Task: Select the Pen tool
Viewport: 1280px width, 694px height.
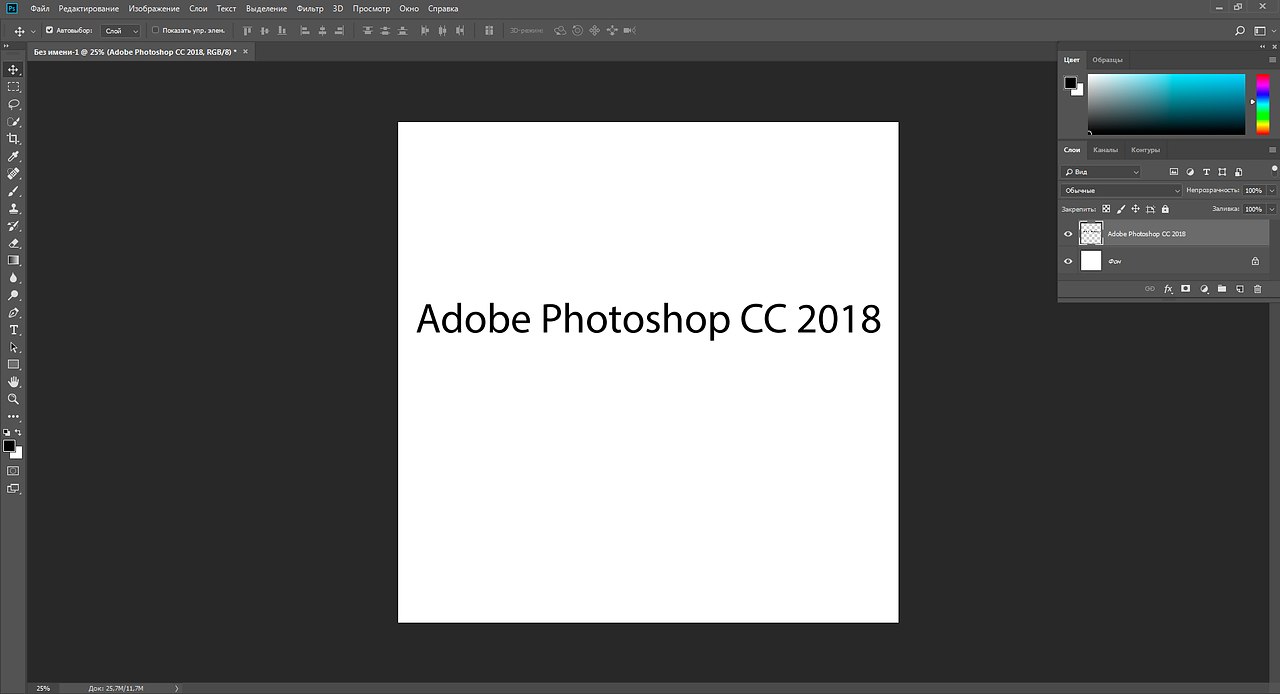Action: coord(14,312)
